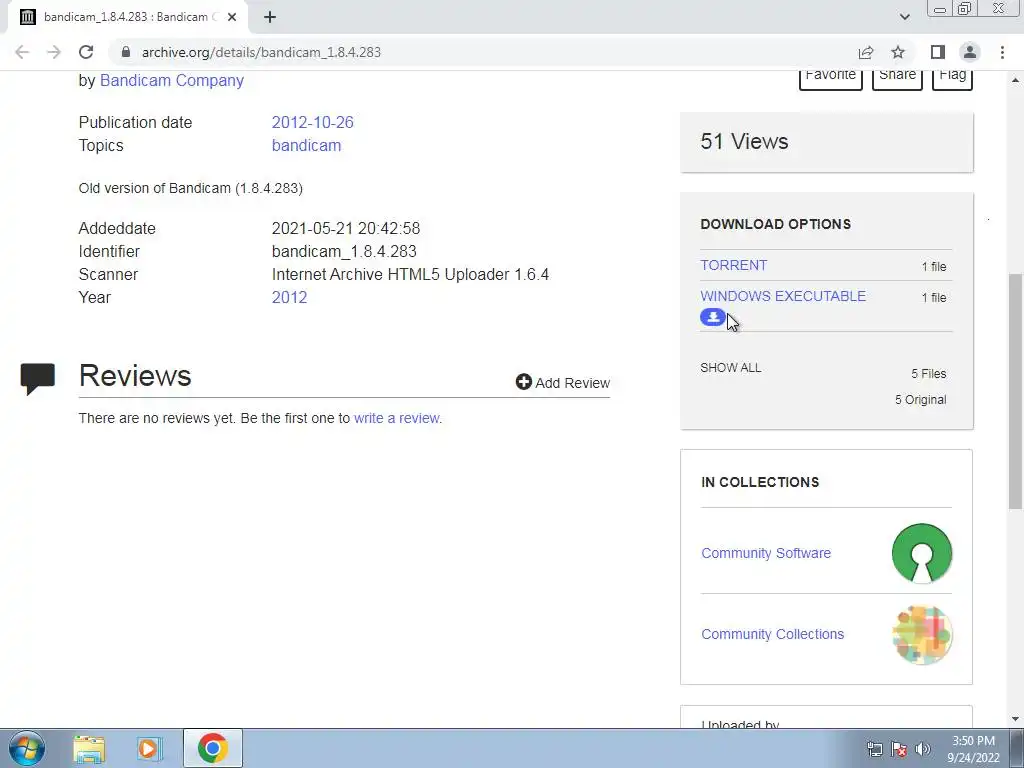Click the Reviews speech bubble icon
This screenshot has width=1024, height=768.
point(38,379)
